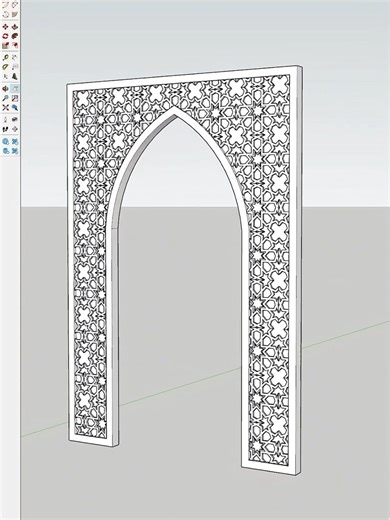Click the highlighted Pan tool

pyautogui.click(x=15, y=89)
